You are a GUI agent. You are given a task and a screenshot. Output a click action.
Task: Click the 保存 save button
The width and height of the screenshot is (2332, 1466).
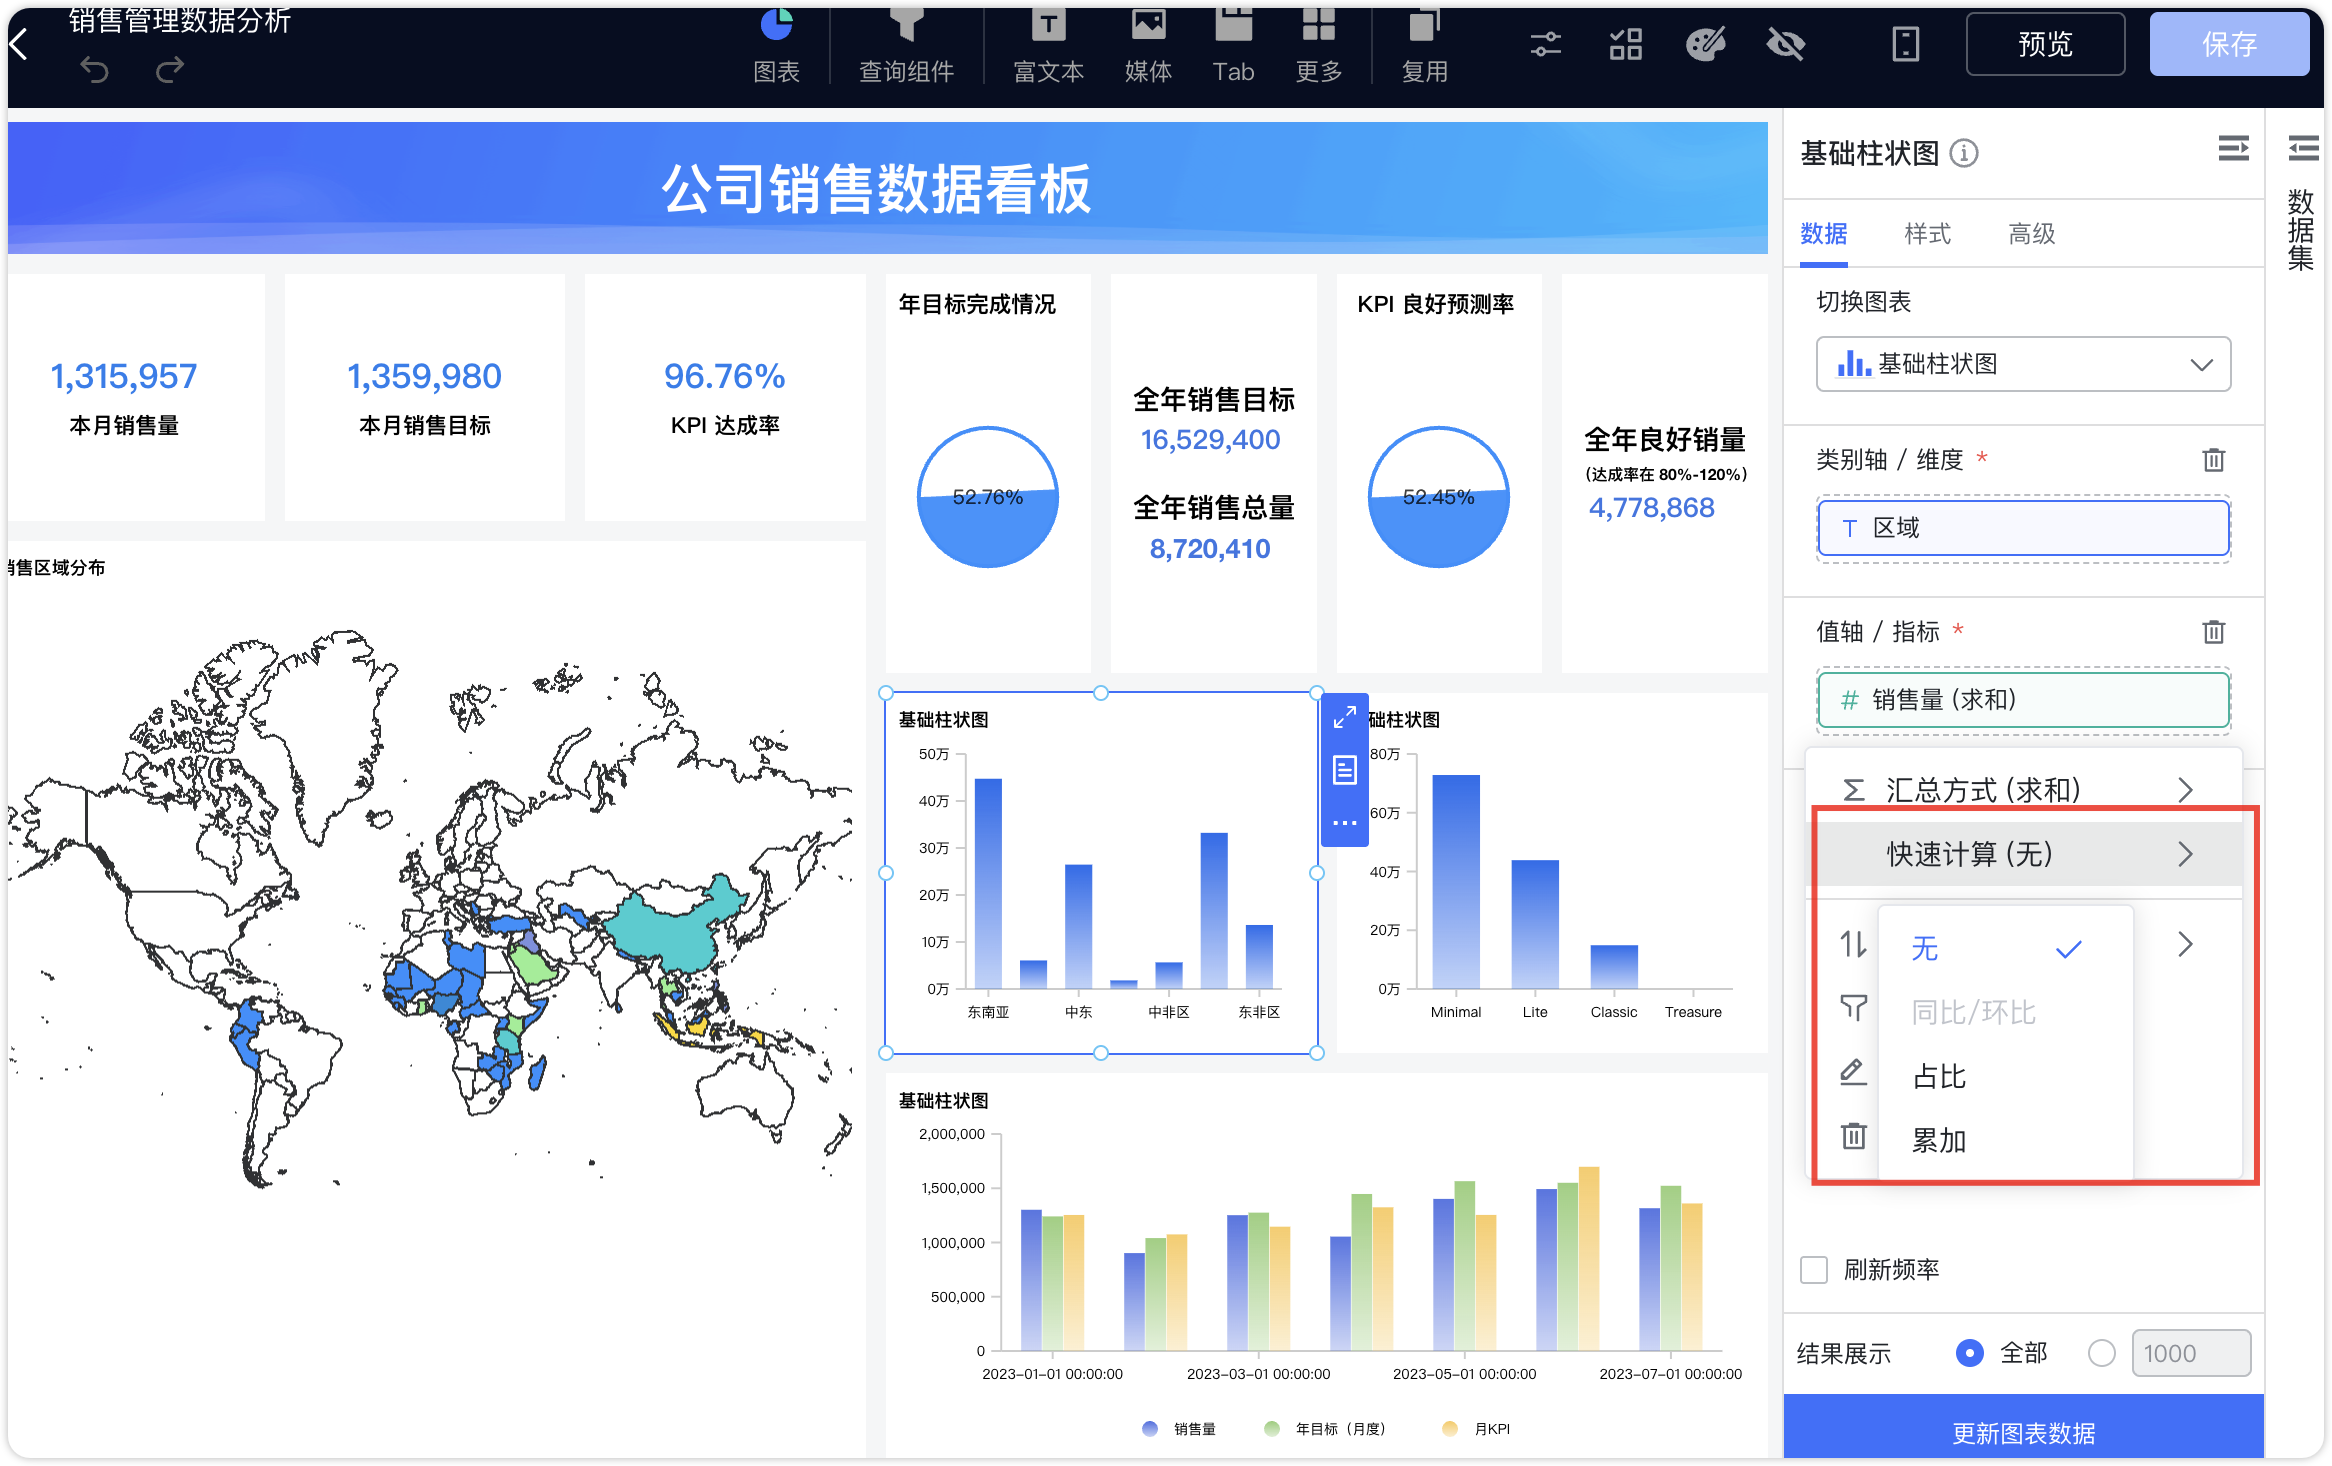(2229, 44)
